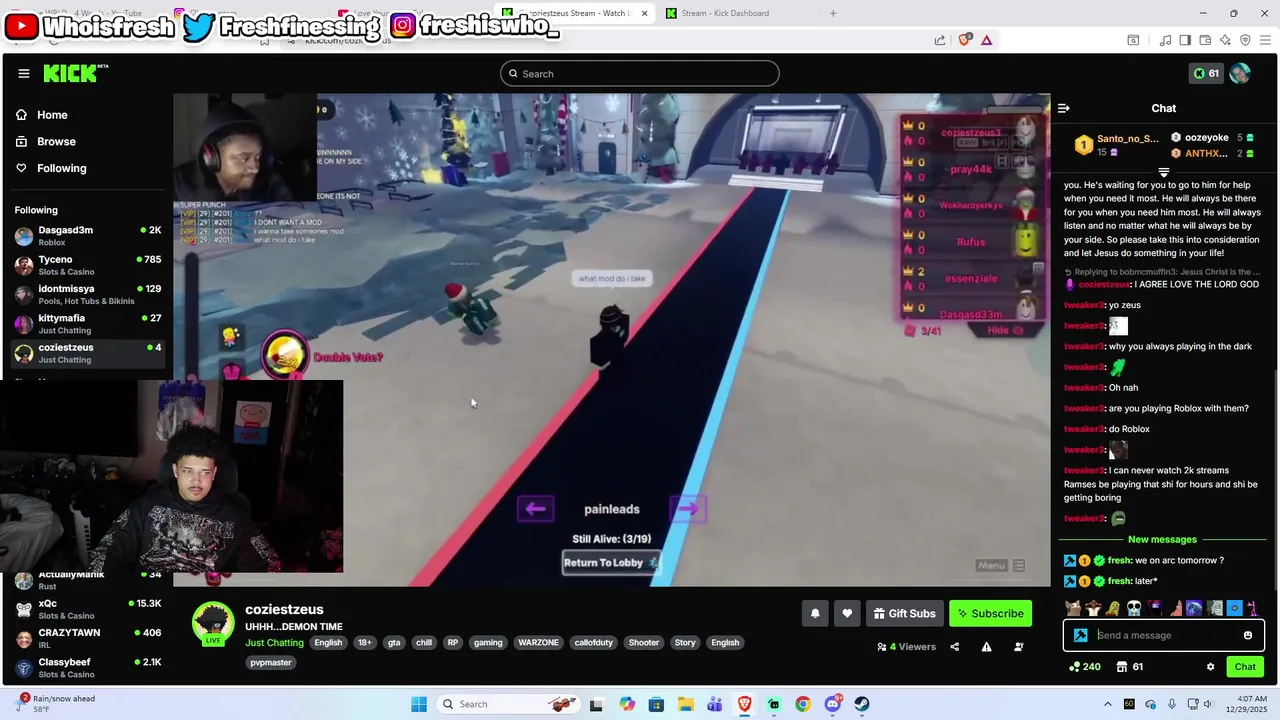Select the callofduty tag
Viewport: 1280px width, 720px height.
click(x=595, y=643)
